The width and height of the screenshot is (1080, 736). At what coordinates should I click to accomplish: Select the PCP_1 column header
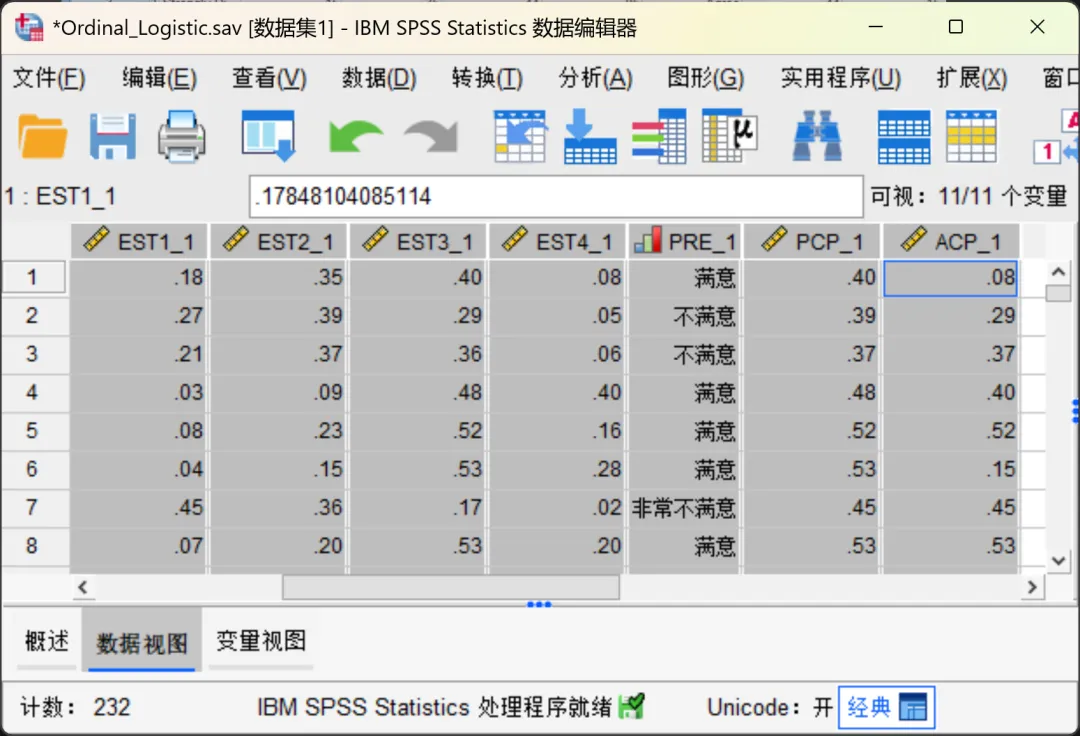point(811,241)
